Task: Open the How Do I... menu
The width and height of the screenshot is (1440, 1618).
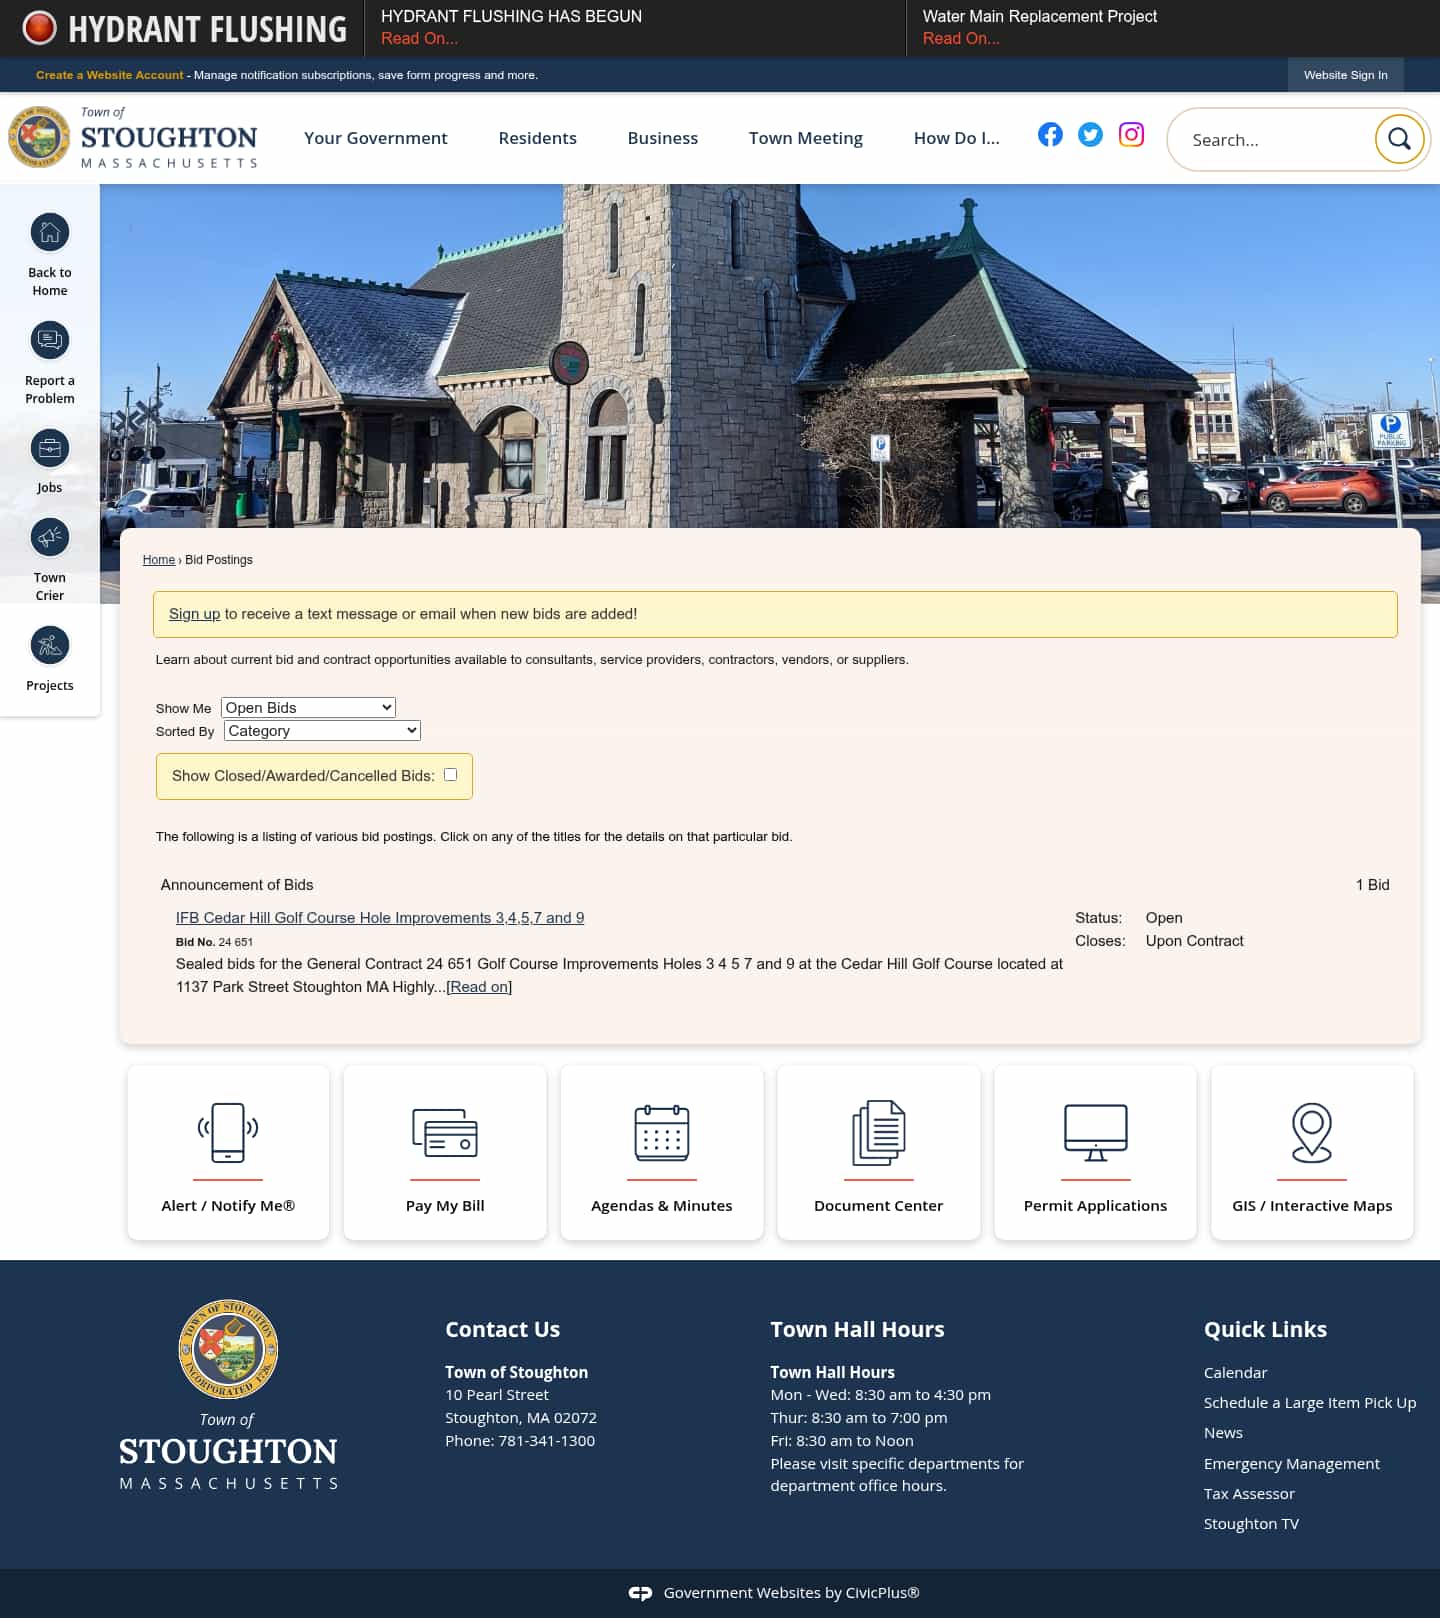Action: pyautogui.click(x=957, y=138)
